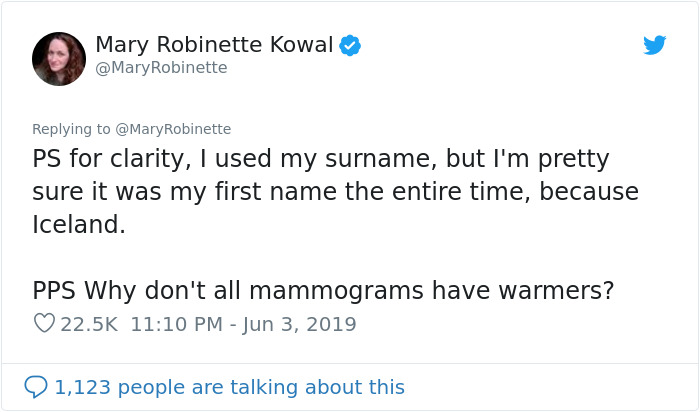Click the '1,123' number in the footer
Viewport: 700px width, 412px height.
click(83, 386)
